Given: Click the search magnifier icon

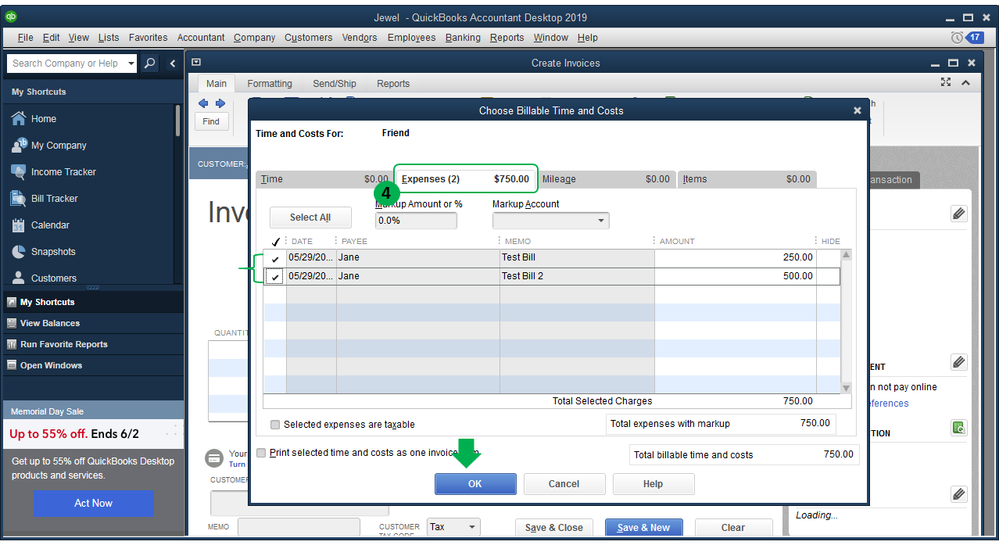Looking at the screenshot, I should point(150,63).
